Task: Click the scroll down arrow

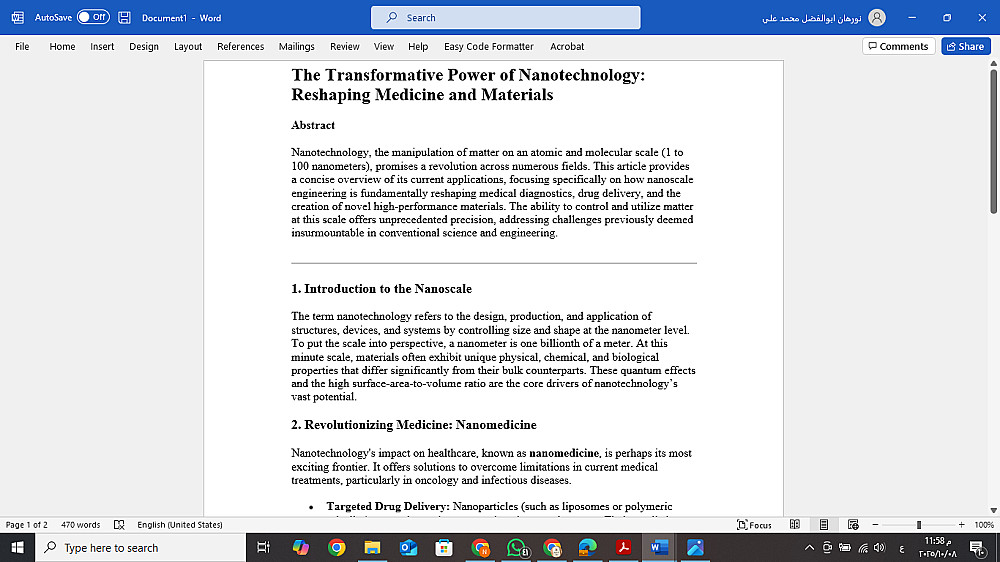Action: [994, 510]
